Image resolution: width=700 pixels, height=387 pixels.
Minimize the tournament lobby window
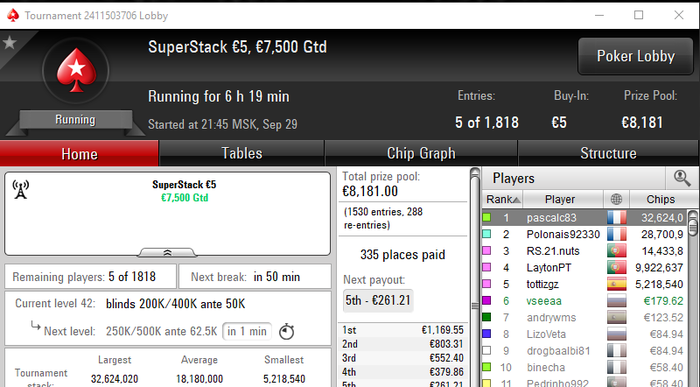point(600,15)
